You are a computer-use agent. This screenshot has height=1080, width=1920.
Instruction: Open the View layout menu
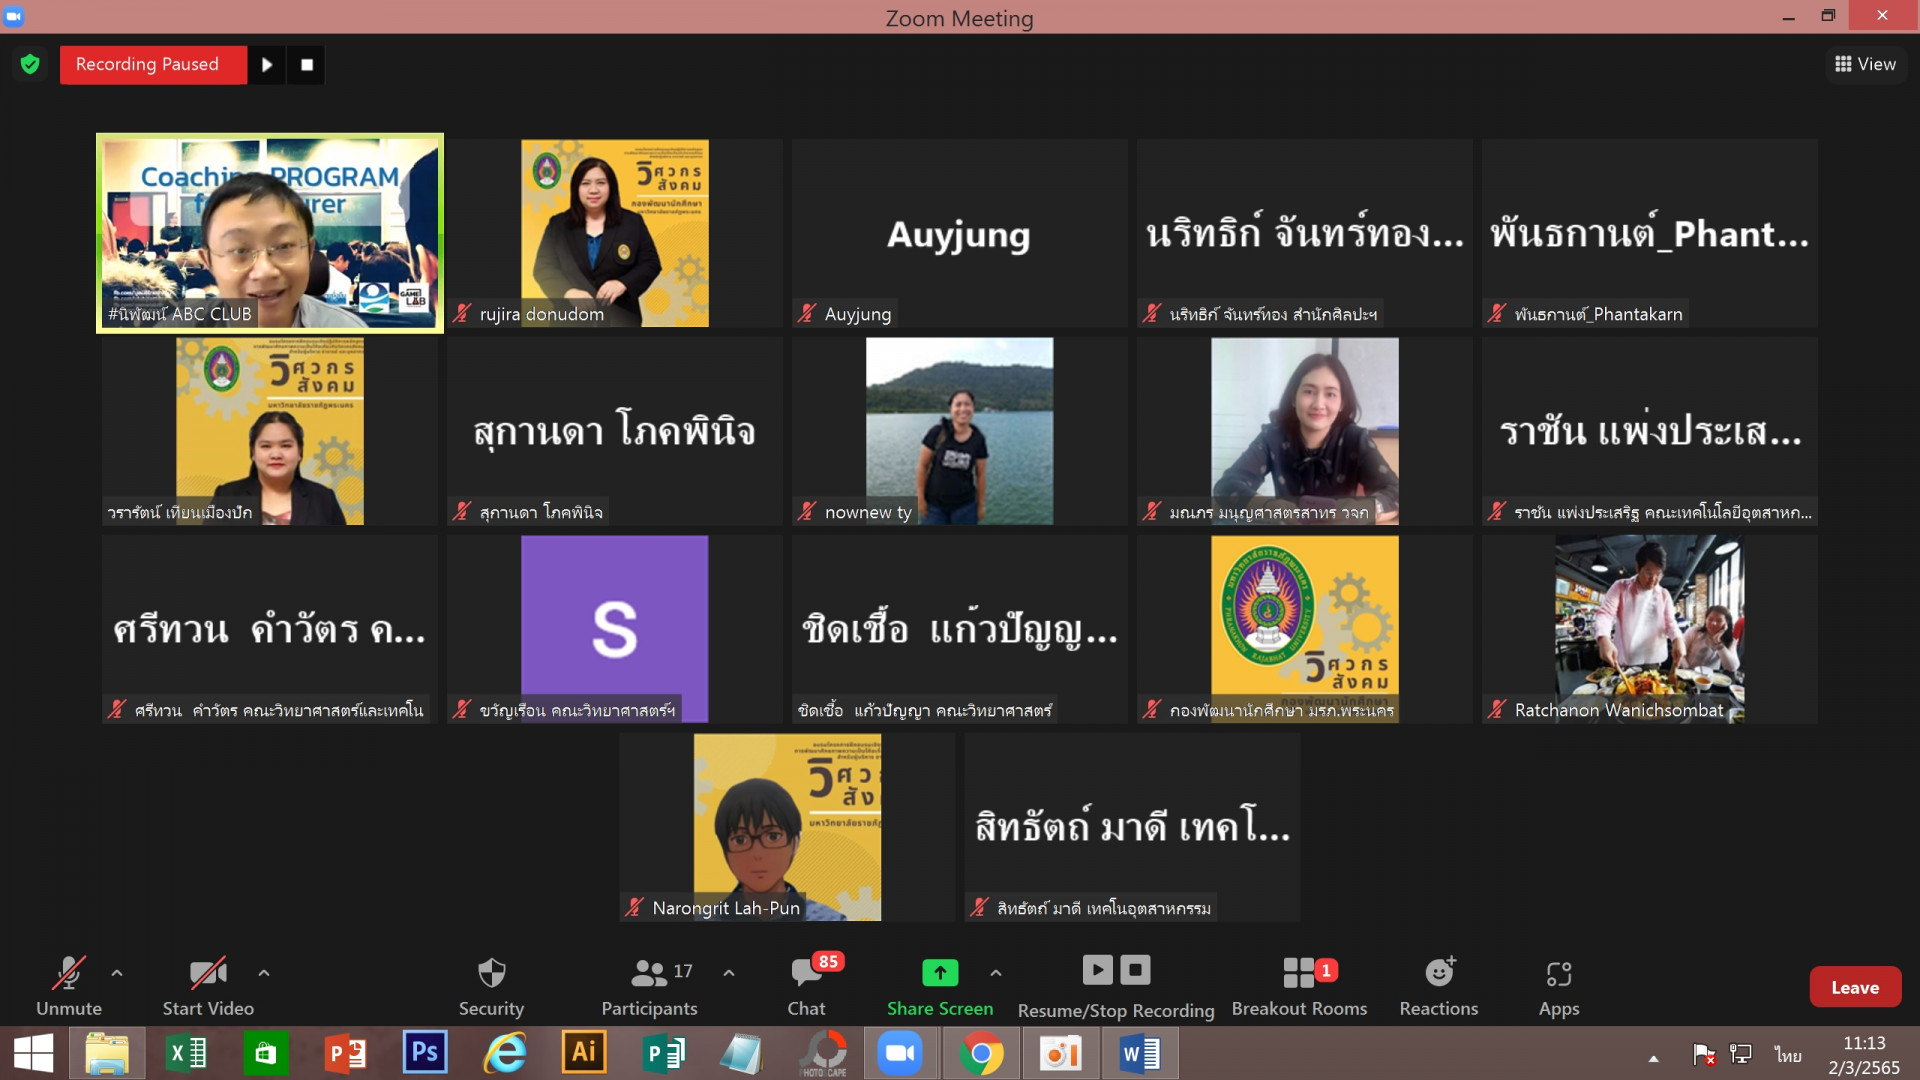[1865, 64]
